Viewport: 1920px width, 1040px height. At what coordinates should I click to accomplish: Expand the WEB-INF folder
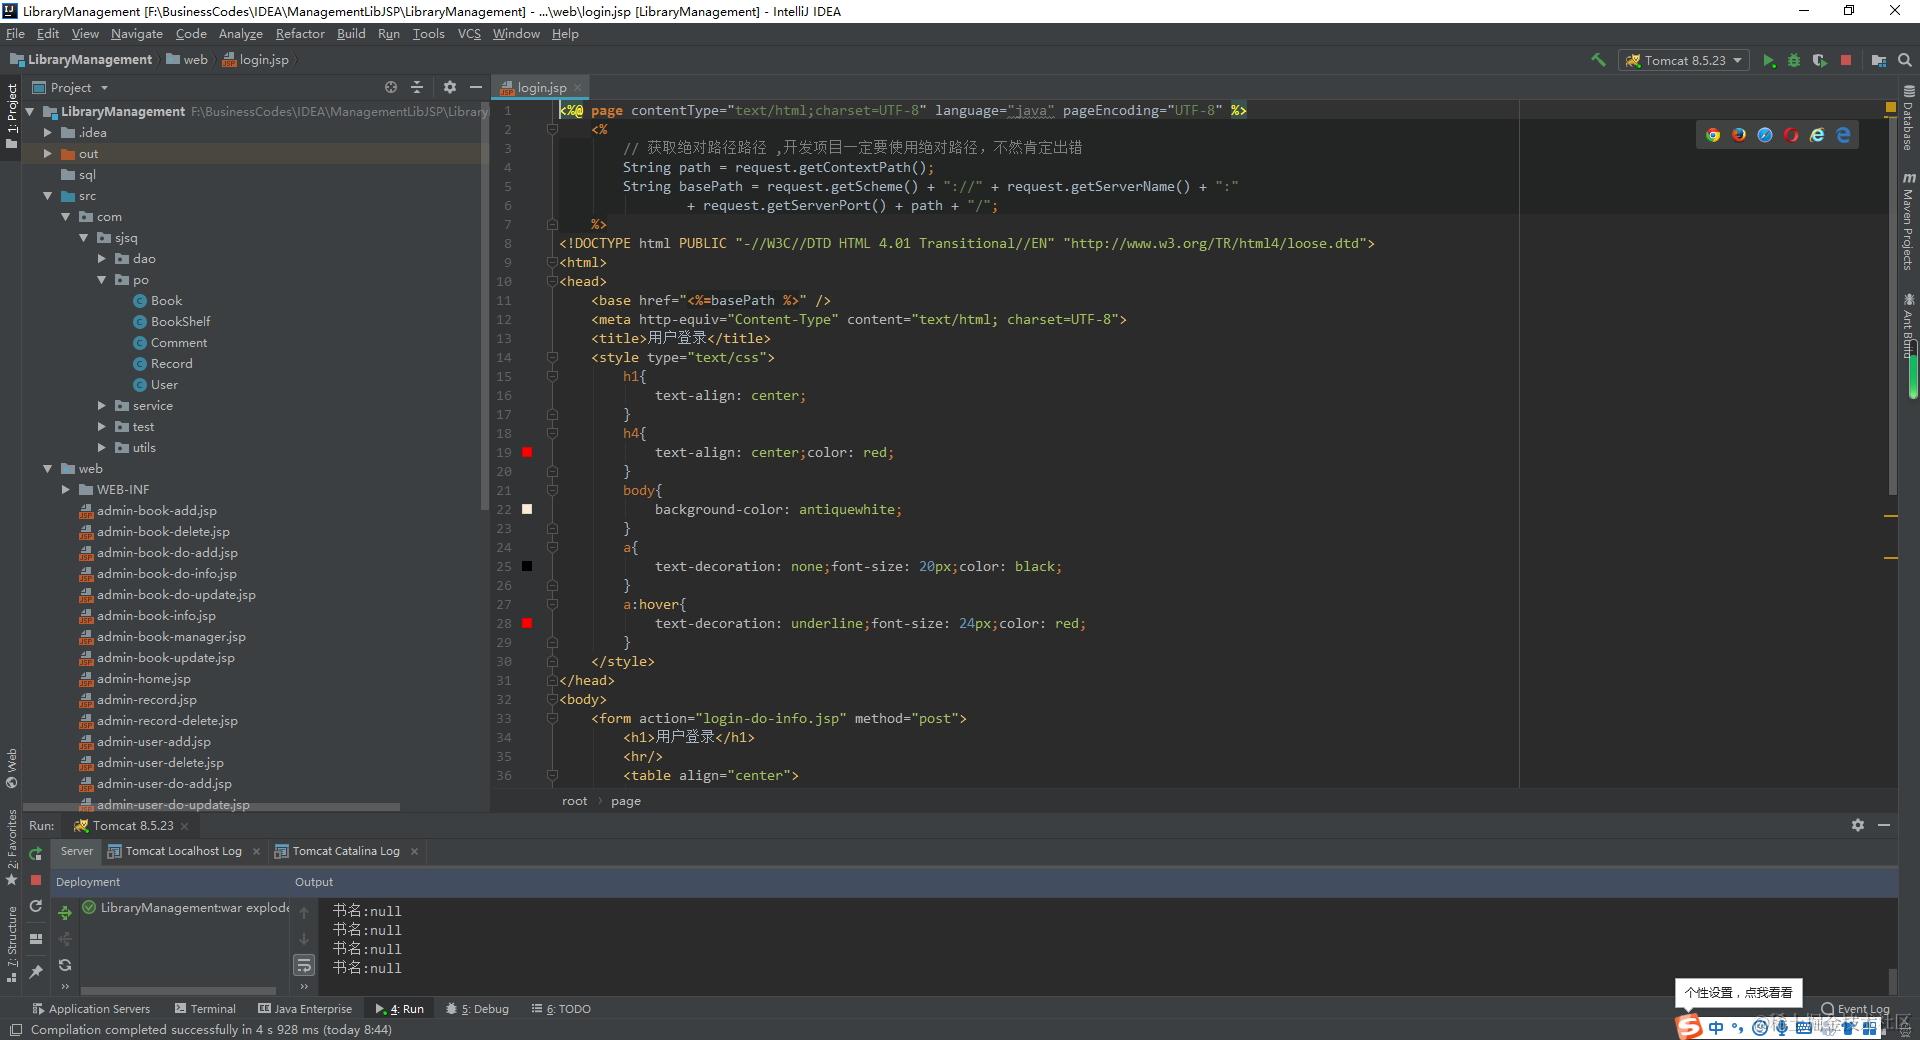coord(66,490)
